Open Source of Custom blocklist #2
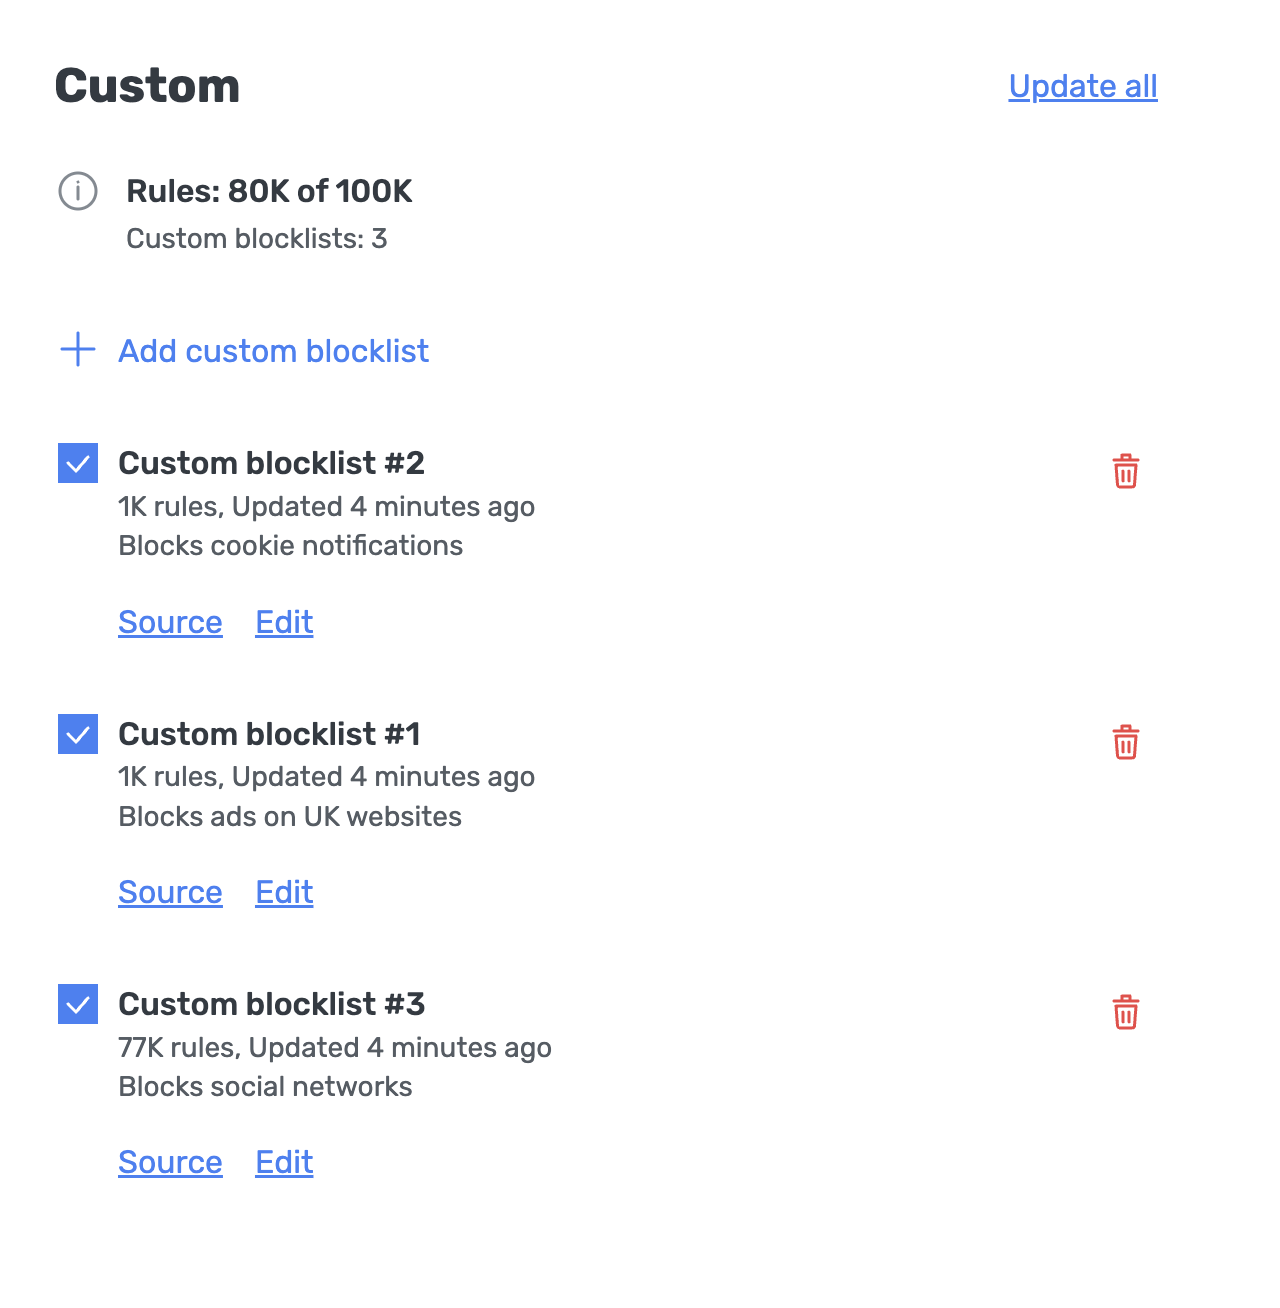Viewport: 1280px width, 1308px height. click(170, 622)
